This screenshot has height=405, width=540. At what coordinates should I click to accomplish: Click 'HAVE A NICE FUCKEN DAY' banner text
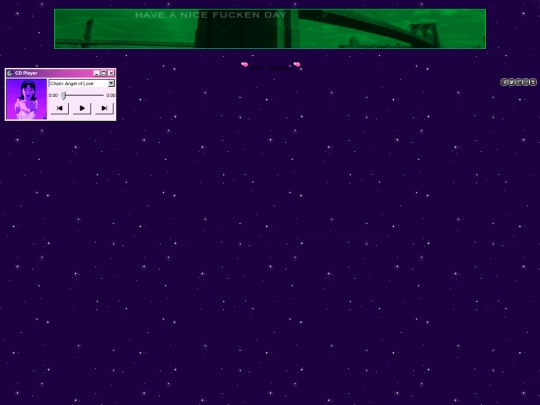(211, 15)
